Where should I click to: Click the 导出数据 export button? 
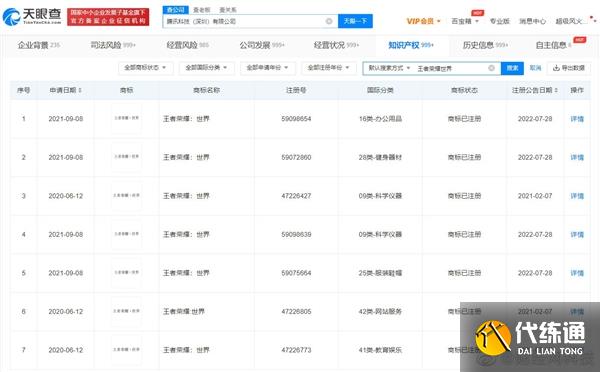coord(569,68)
